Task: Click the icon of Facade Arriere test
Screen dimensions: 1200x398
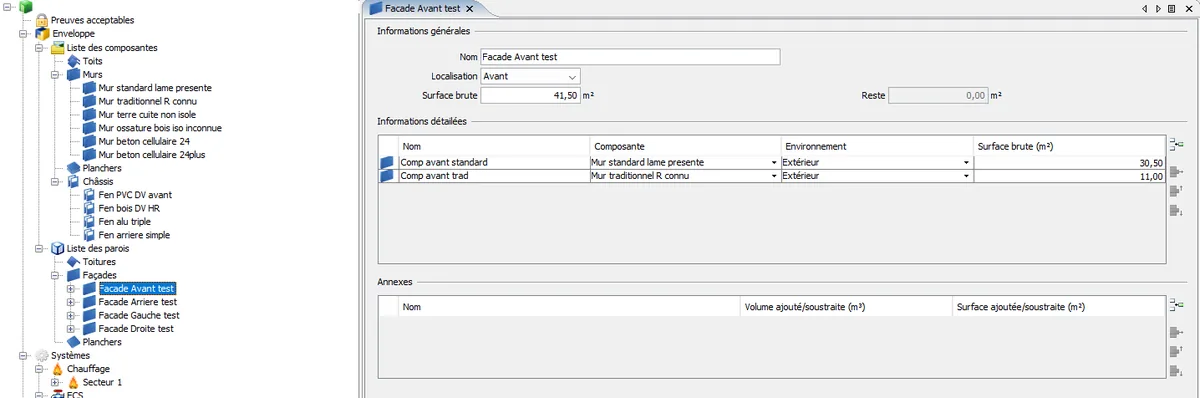Action: pyautogui.click(x=90, y=301)
